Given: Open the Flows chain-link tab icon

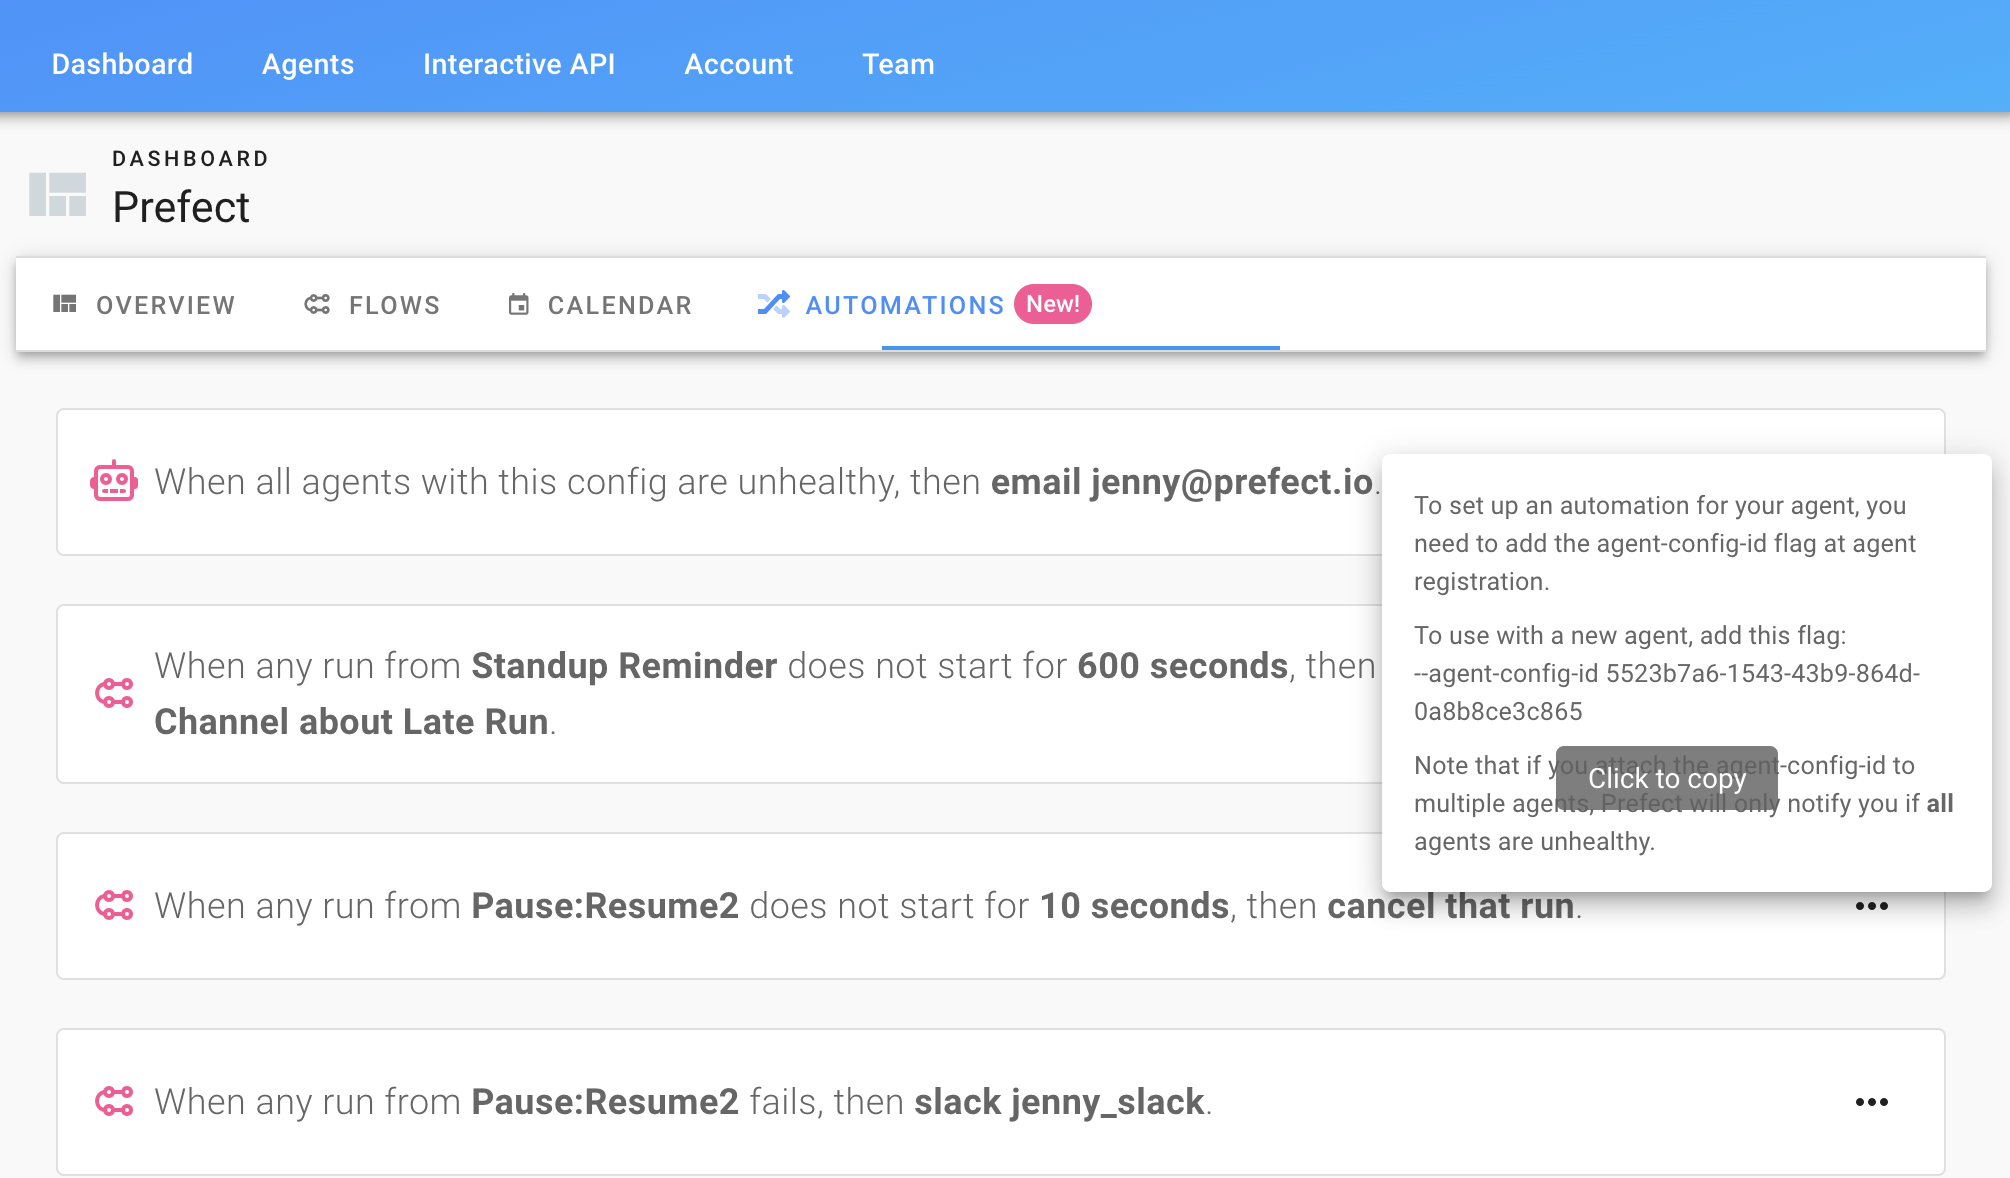Looking at the screenshot, I should [x=316, y=304].
